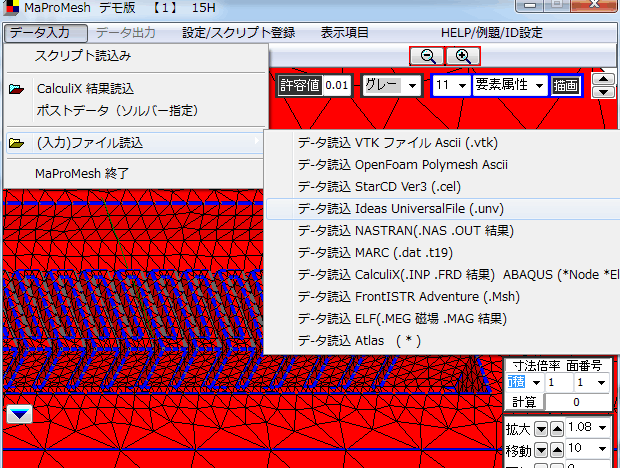Click the 計算 result field showing 0

point(577,402)
